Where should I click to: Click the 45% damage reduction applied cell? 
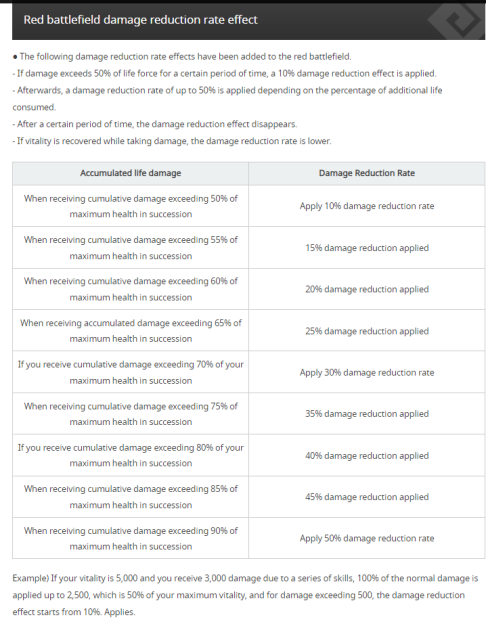point(367,497)
